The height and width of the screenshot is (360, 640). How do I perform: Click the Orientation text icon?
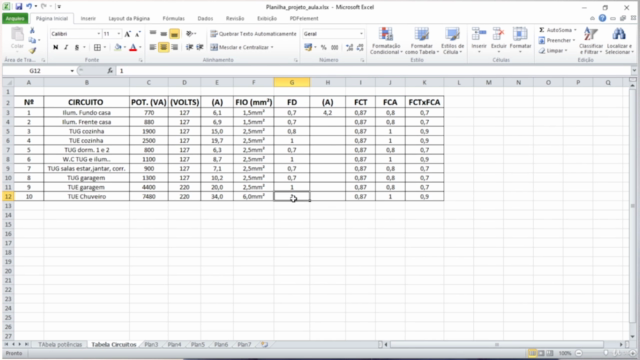tap(189, 34)
